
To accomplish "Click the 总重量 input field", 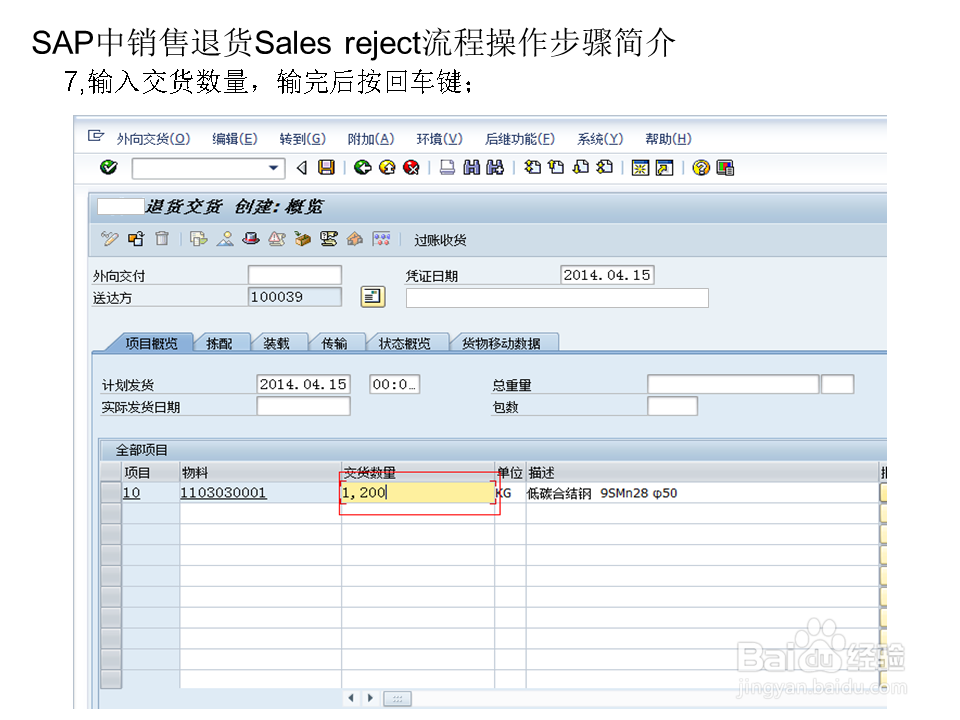I will click(732, 384).
